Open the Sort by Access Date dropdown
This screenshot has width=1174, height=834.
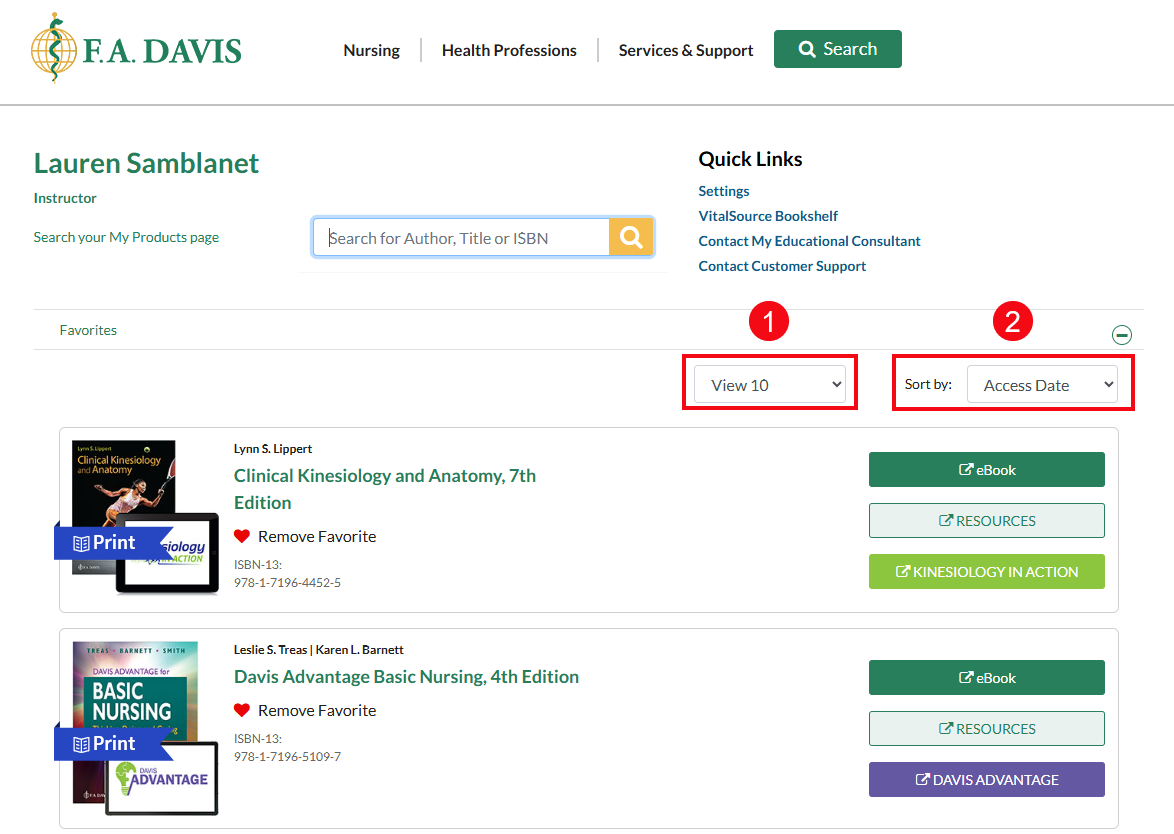point(1042,384)
